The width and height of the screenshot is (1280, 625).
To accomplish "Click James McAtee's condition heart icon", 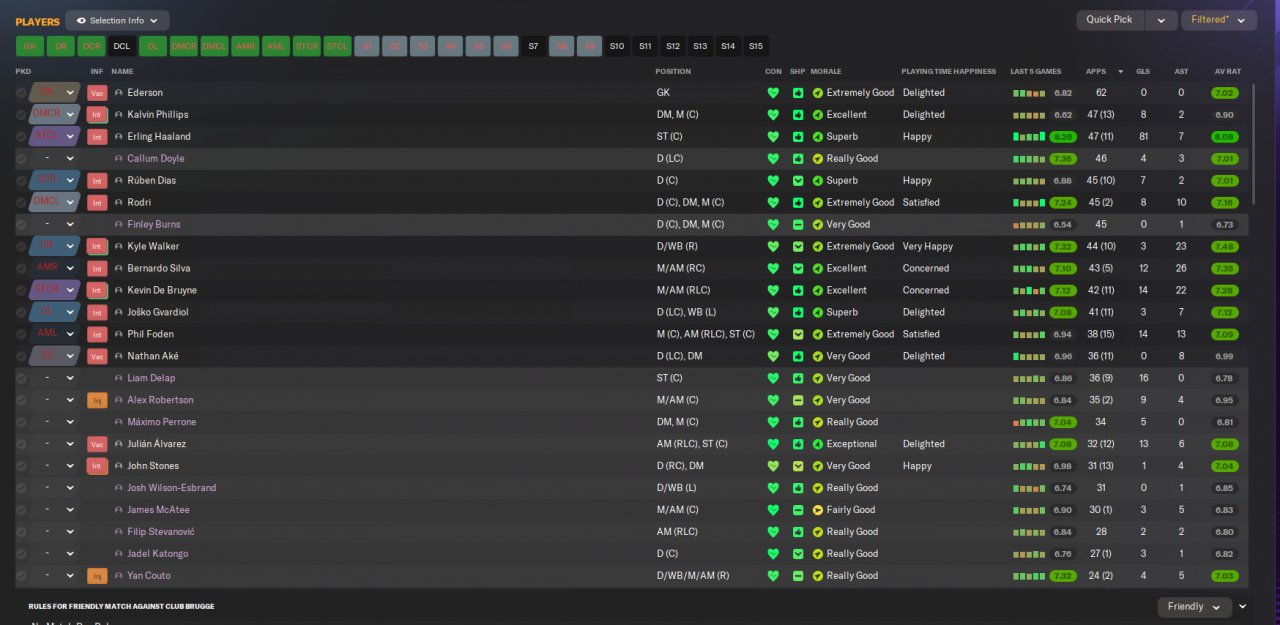I will click(772, 510).
